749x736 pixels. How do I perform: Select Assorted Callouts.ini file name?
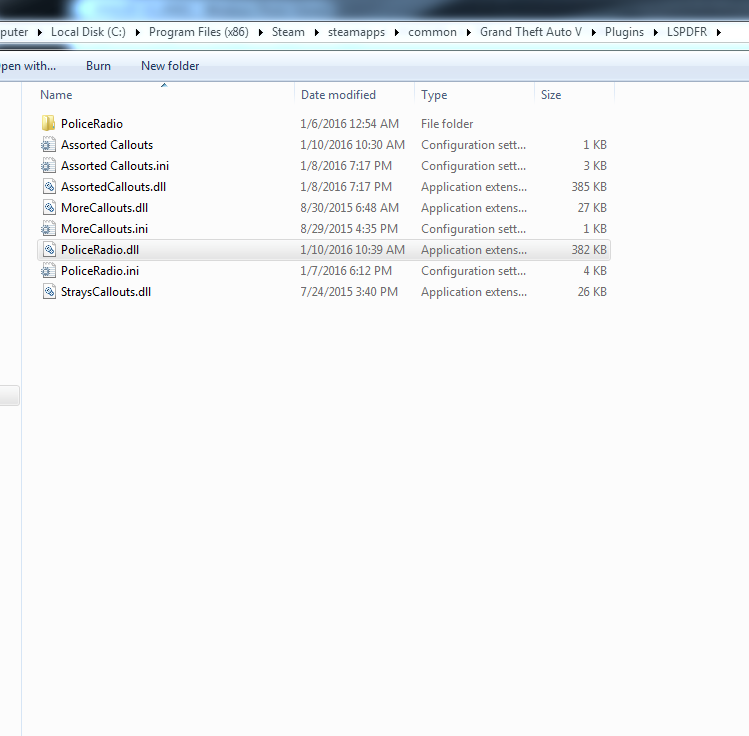pos(115,166)
